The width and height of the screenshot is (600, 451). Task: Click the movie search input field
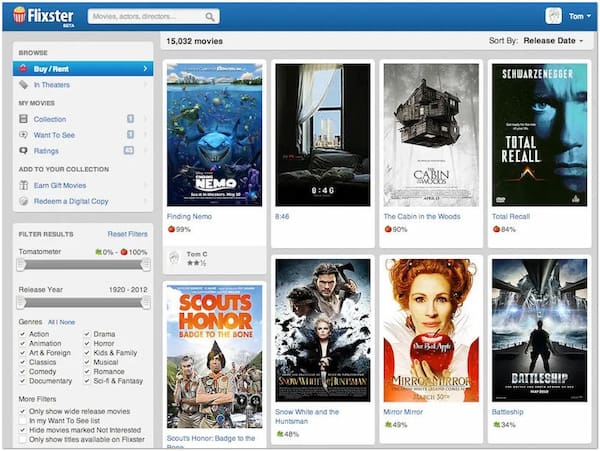[x=153, y=16]
